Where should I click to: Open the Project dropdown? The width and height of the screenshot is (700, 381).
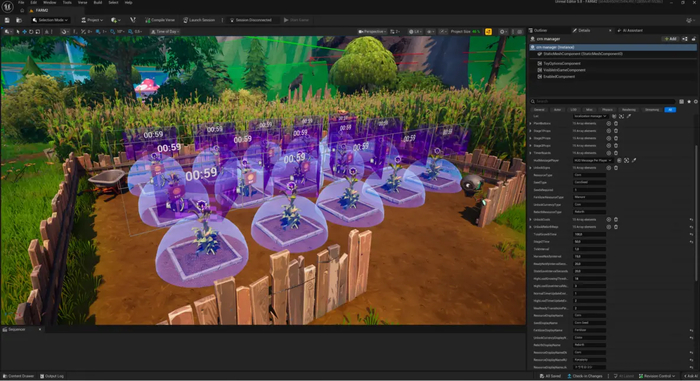point(92,20)
